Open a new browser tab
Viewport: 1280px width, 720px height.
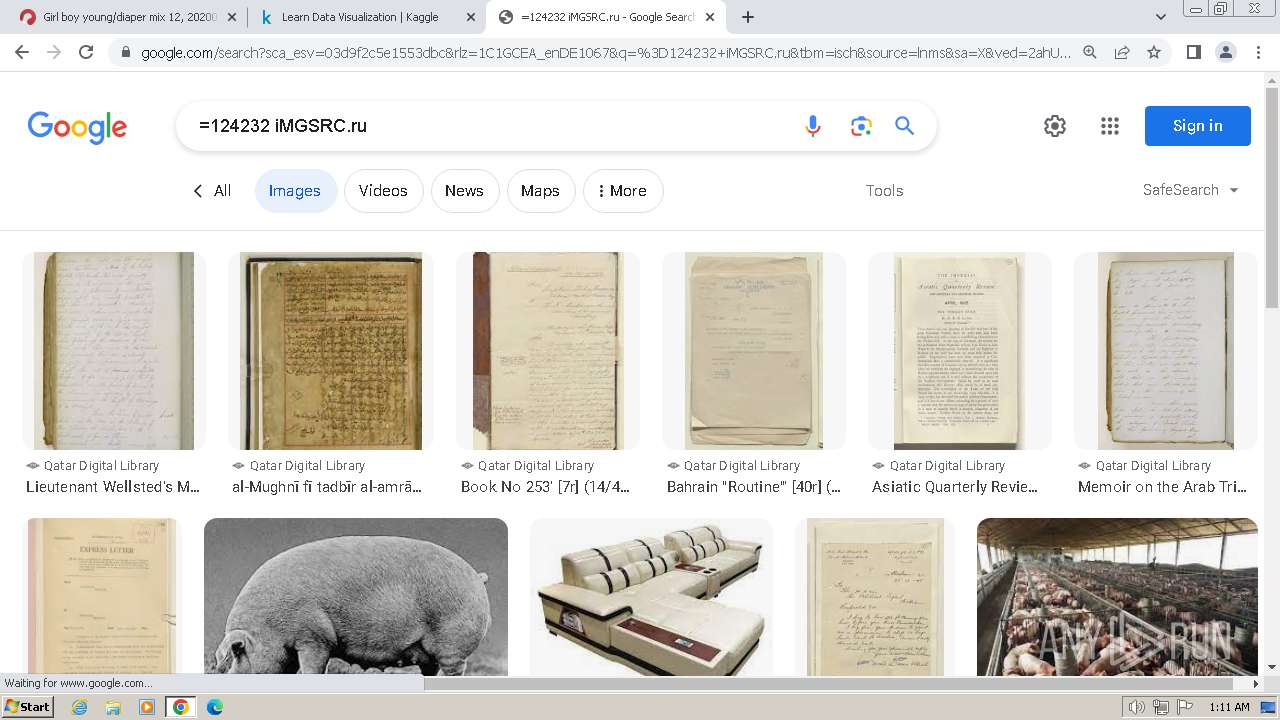pos(748,17)
